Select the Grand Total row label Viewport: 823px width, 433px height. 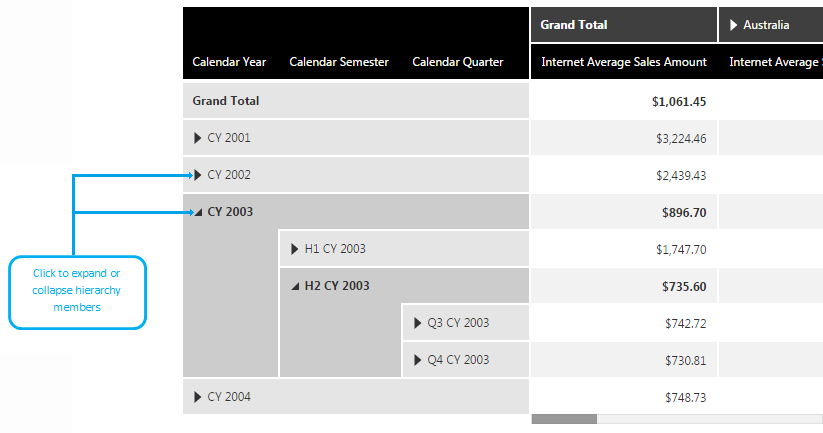pos(226,101)
